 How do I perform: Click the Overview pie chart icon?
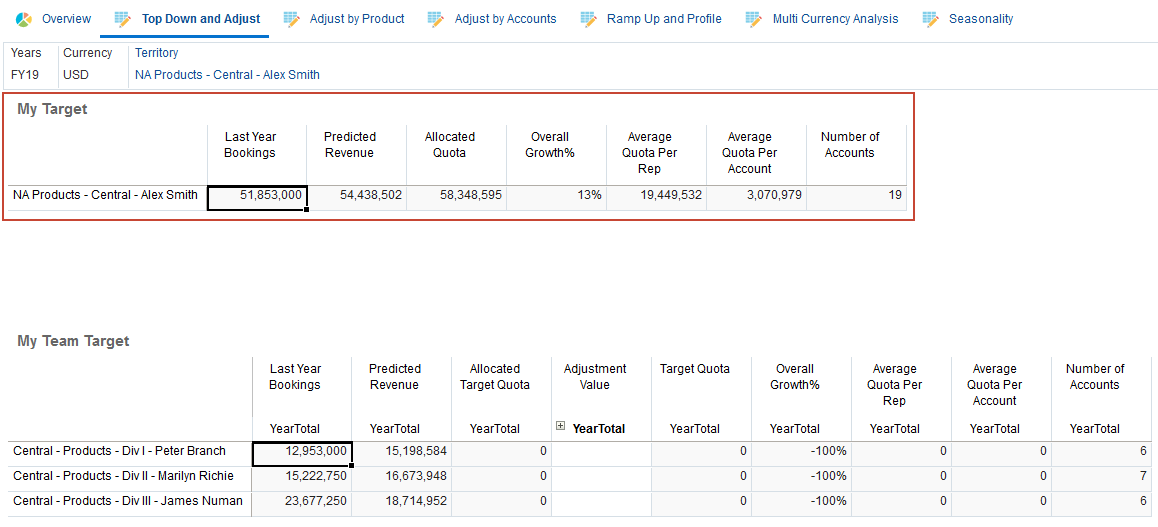(24, 19)
